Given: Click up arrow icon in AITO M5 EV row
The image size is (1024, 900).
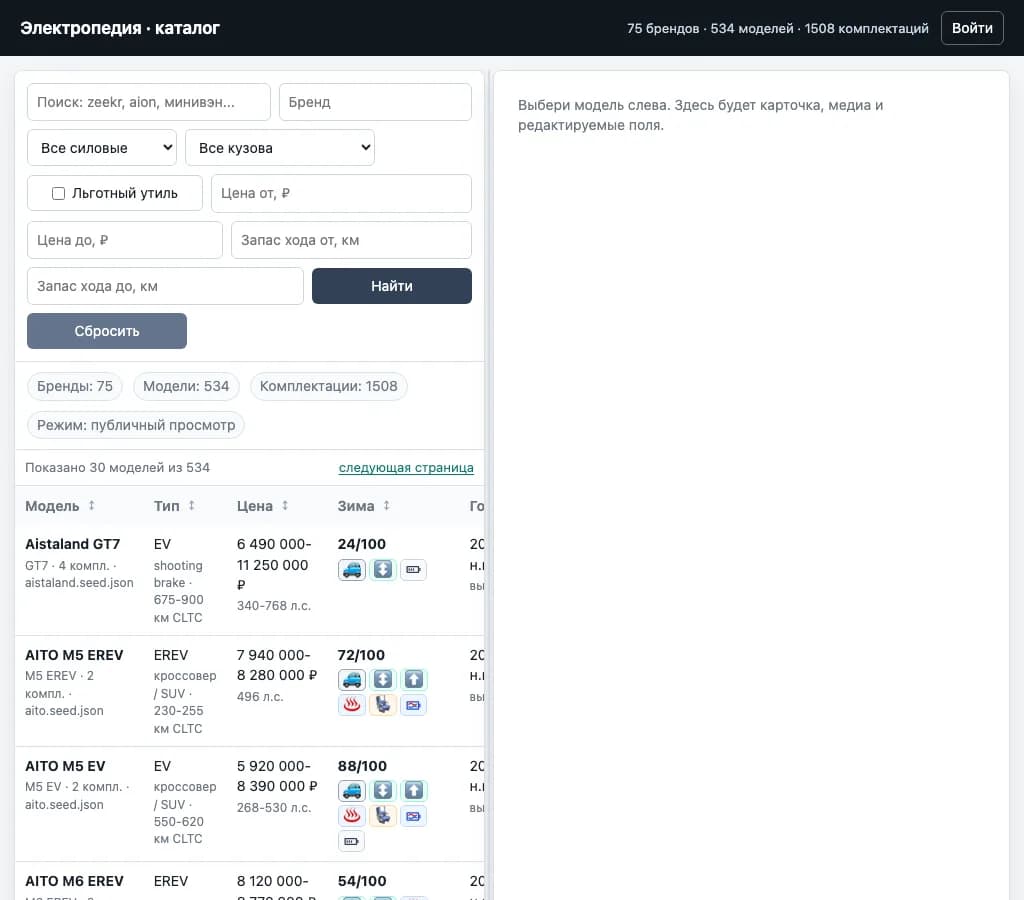Looking at the screenshot, I should [x=413, y=791].
